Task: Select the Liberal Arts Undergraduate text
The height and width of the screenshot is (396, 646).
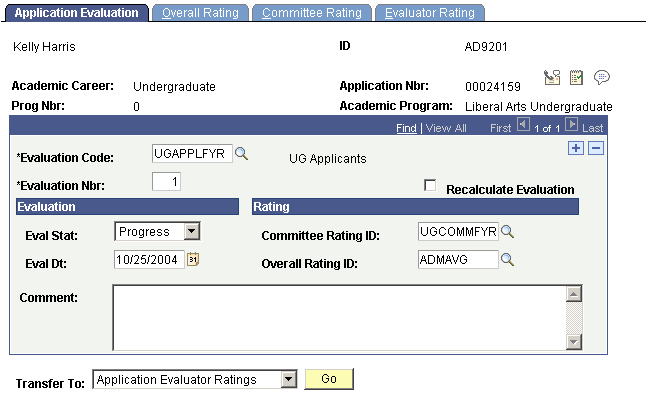Action: [x=538, y=107]
